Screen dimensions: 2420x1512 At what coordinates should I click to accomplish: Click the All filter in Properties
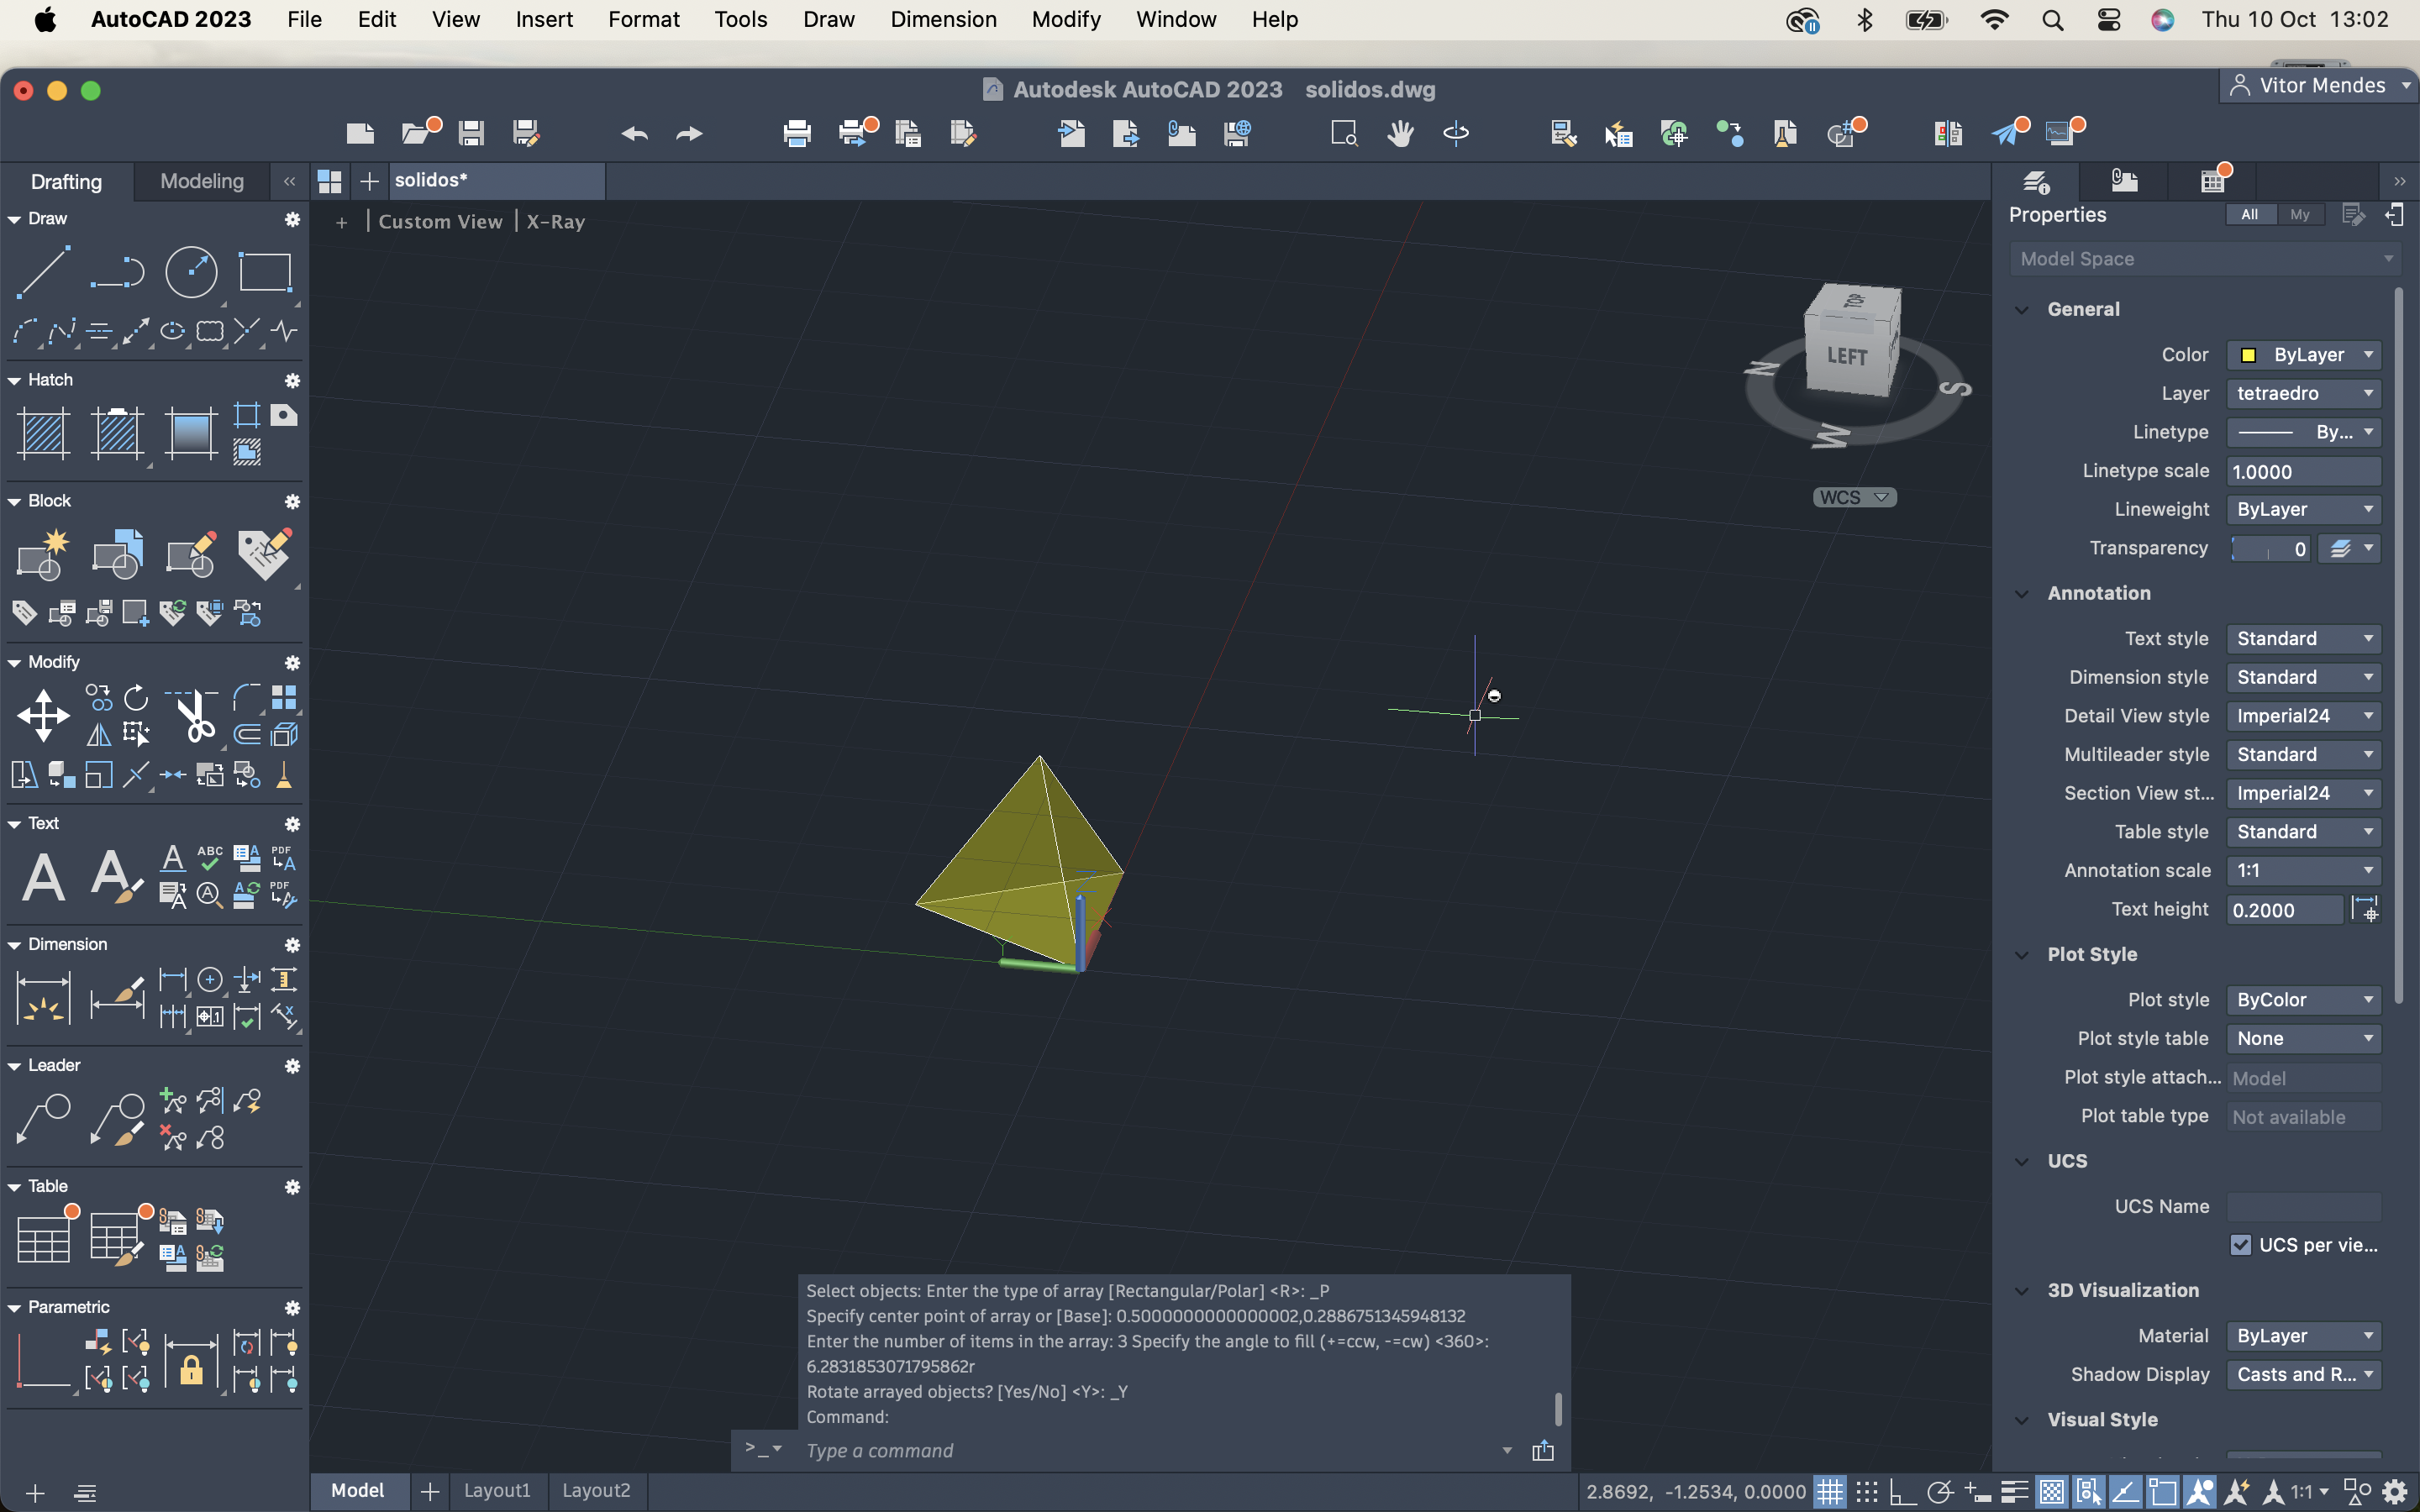tap(2249, 214)
